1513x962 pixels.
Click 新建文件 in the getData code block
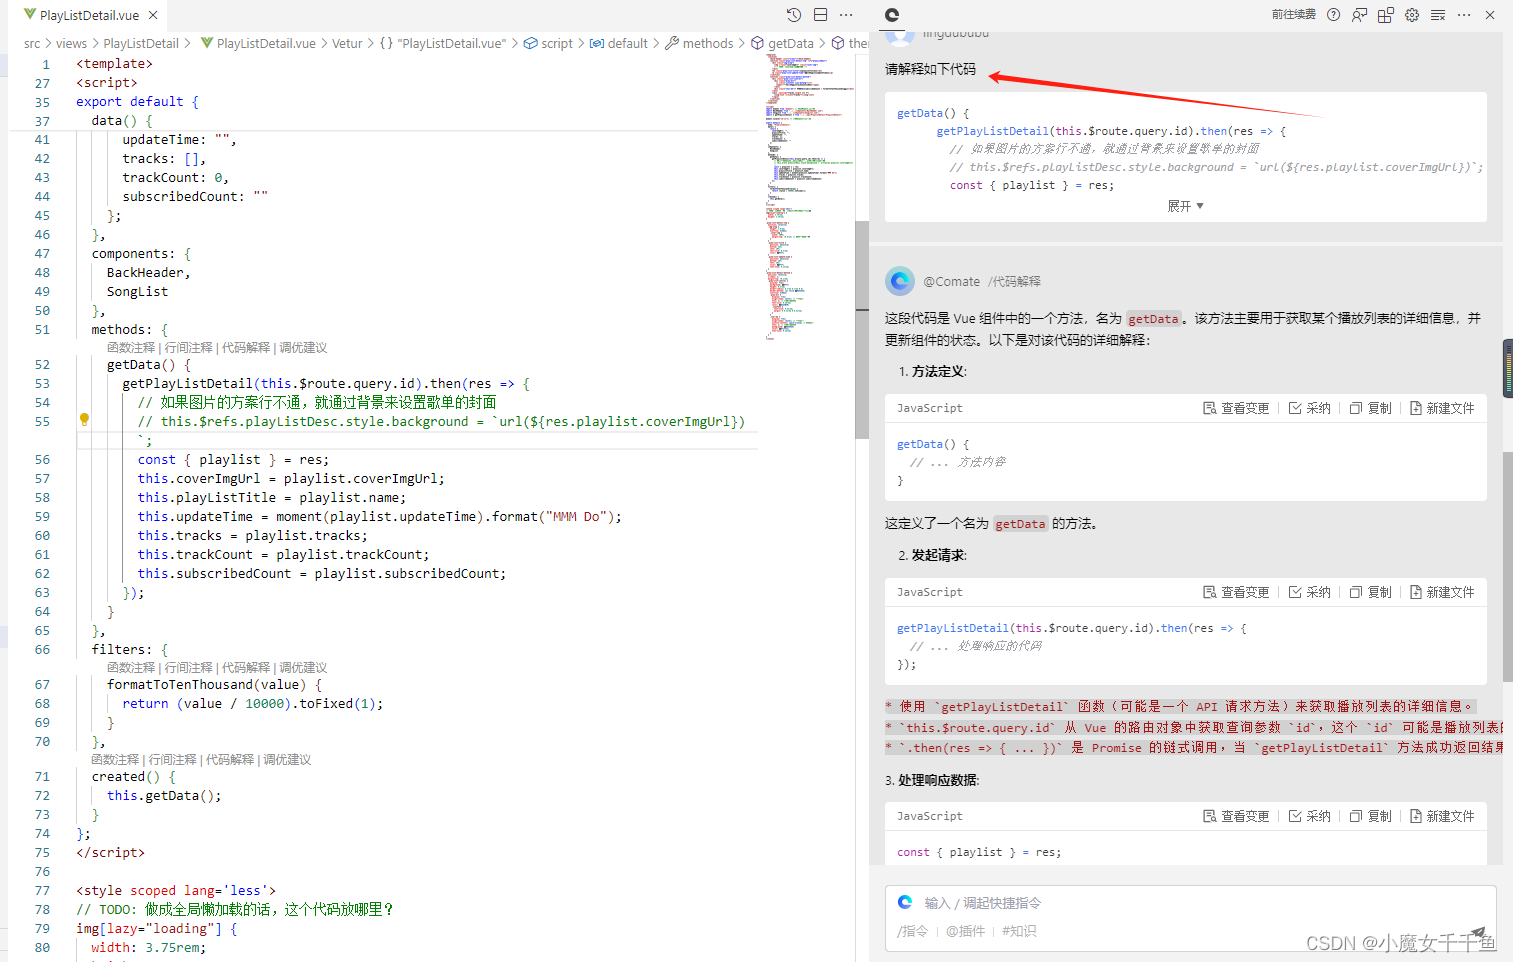(1442, 408)
